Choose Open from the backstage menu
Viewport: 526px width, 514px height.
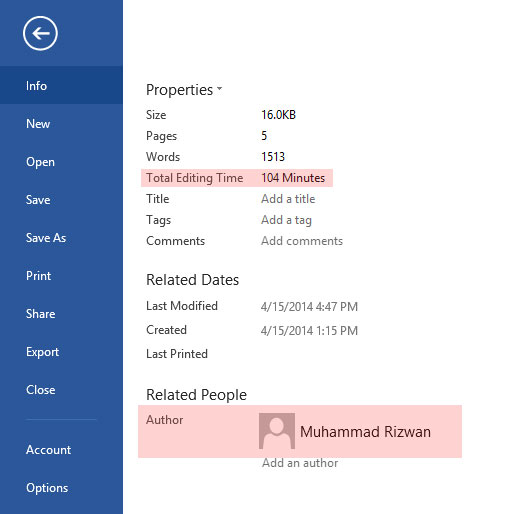pyautogui.click(x=61, y=162)
